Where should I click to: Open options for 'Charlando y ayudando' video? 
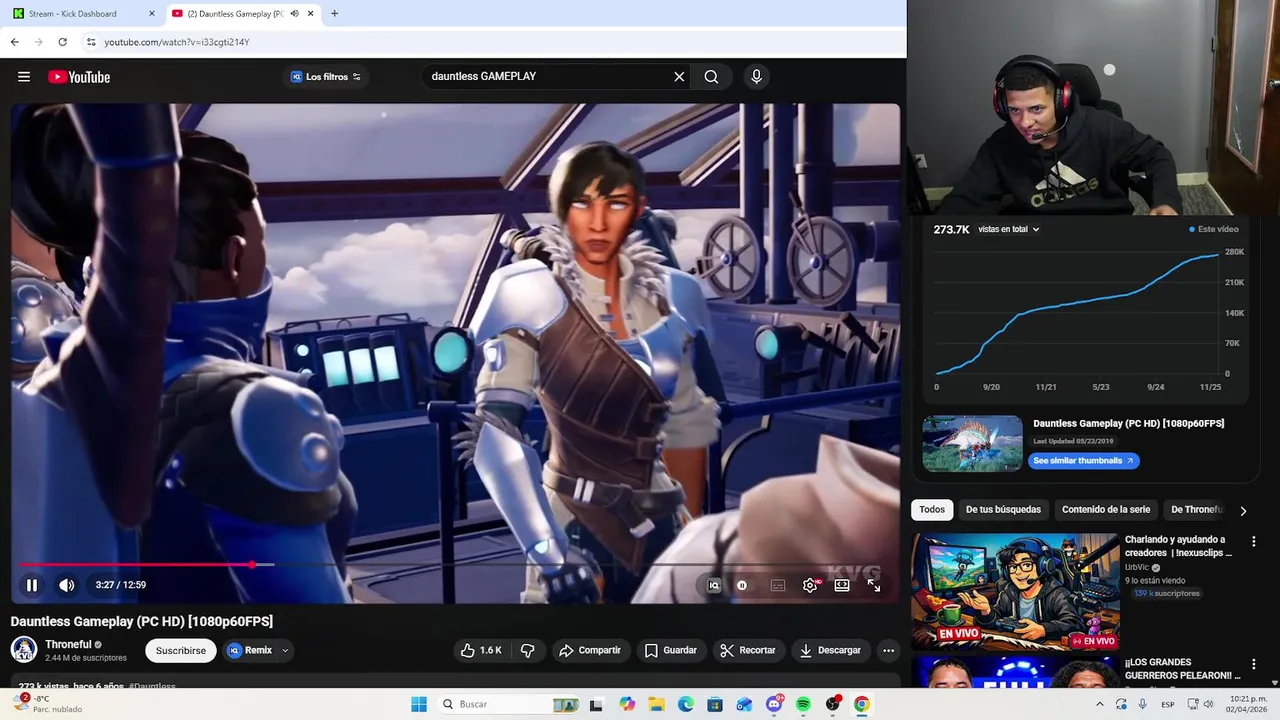point(1254,541)
